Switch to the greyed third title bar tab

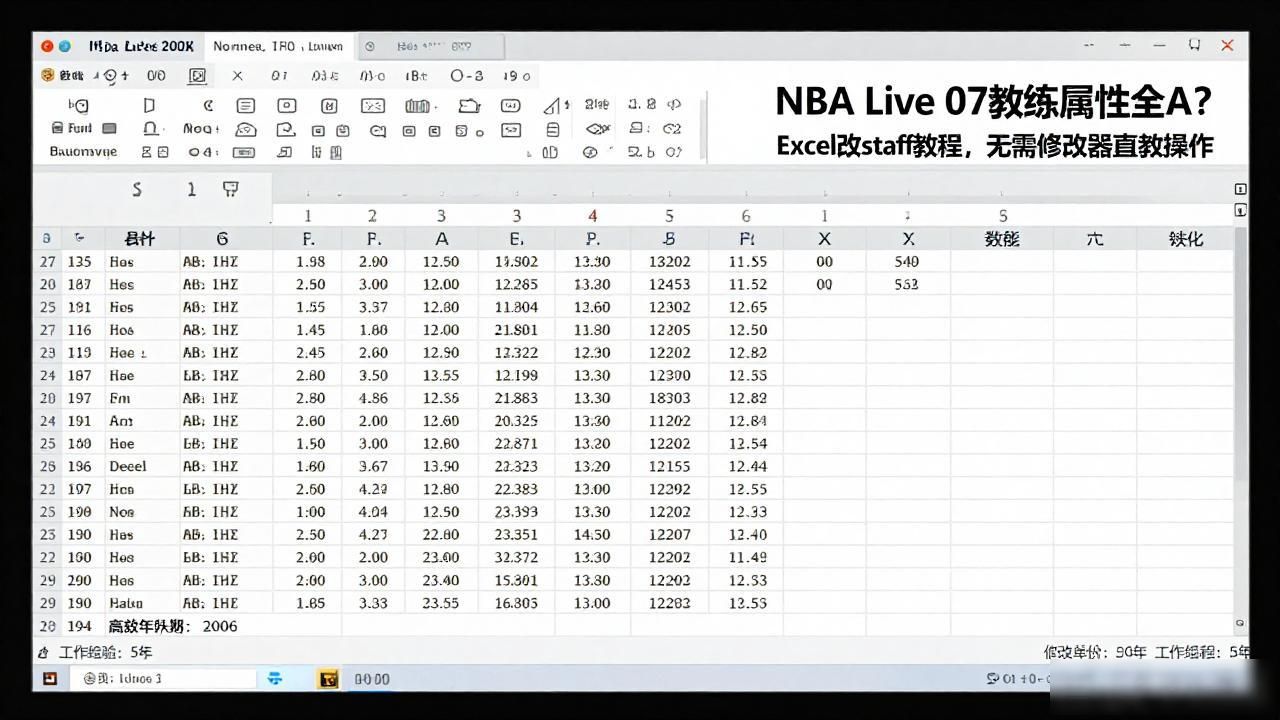coord(430,46)
